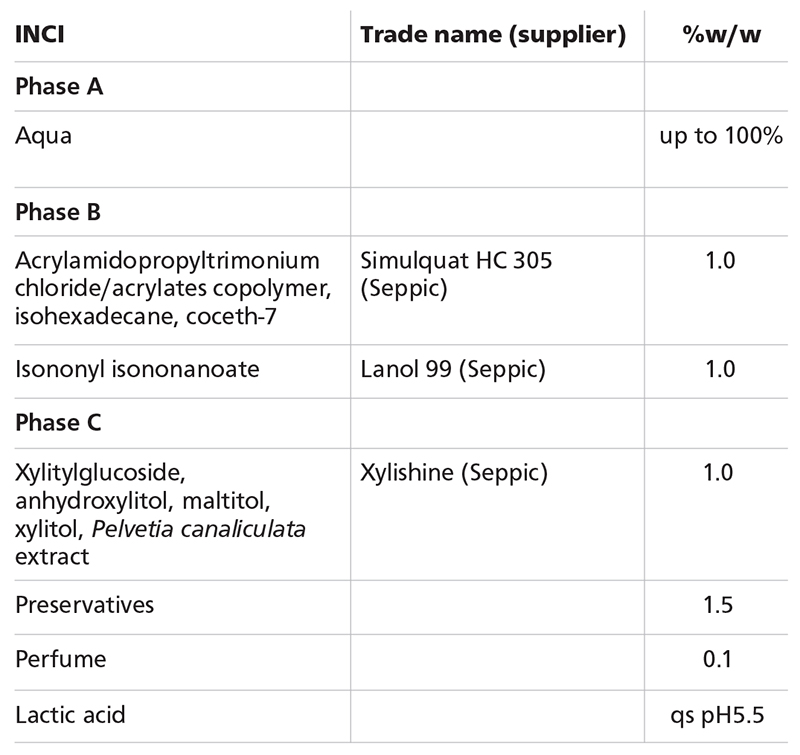The height and width of the screenshot is (755, 800).
Task: Click the 1.5 preservatives percentage
Action: point(720,606)
